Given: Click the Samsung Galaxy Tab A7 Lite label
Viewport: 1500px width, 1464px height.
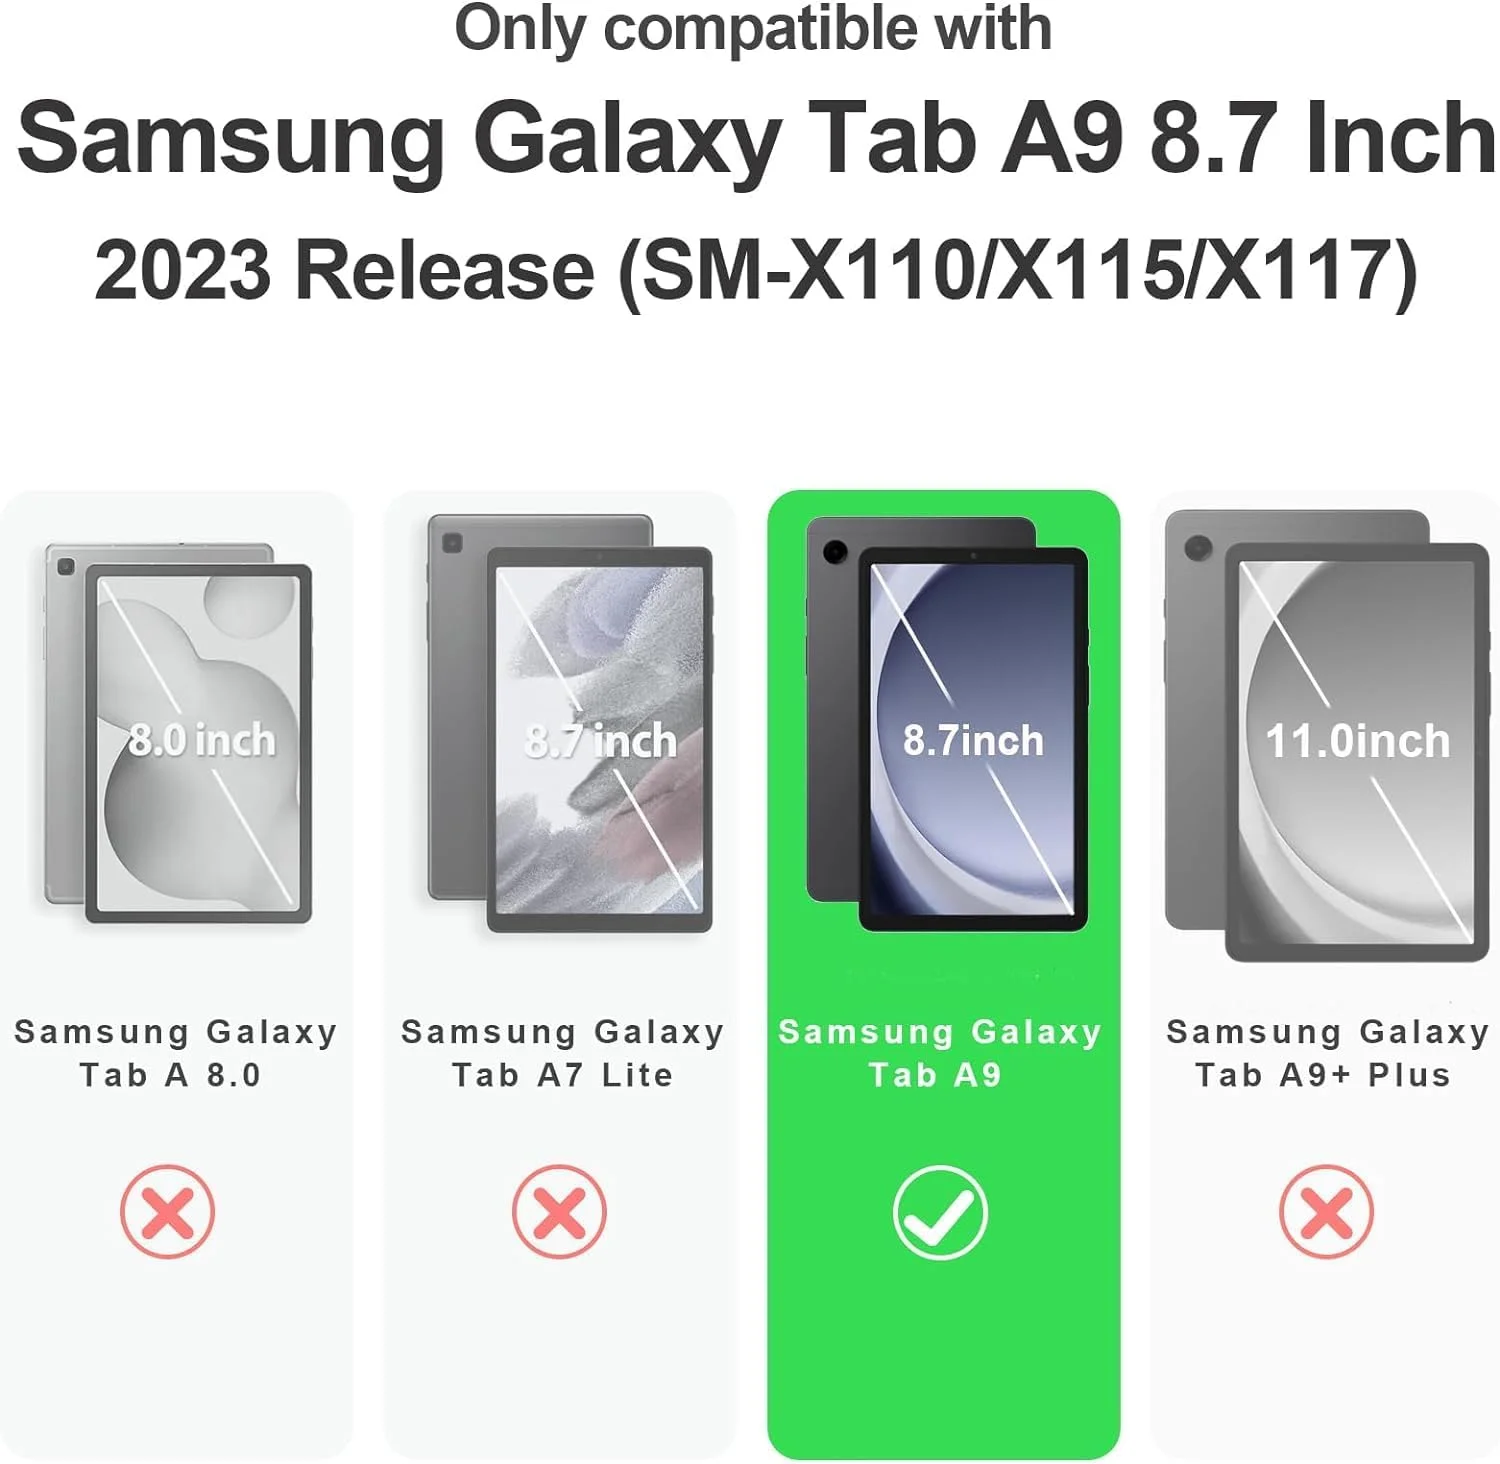Looking at the screenshot, I should [563, 1053].
